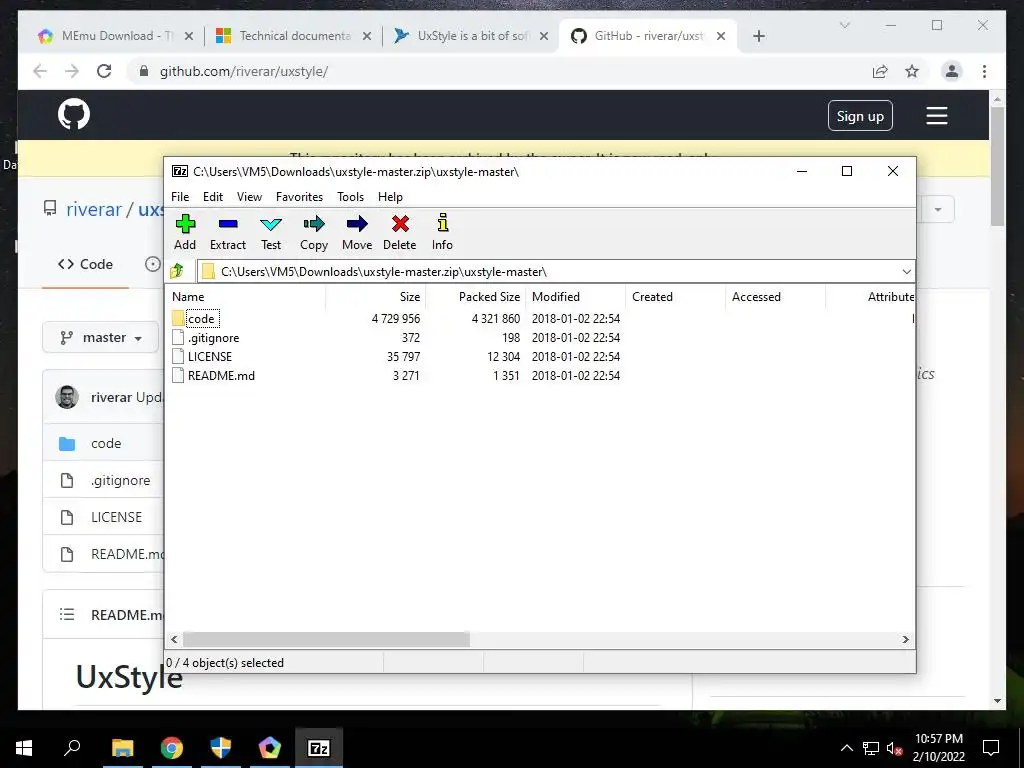
Task: Sort by Accessed column header
Action: (x=775, y=296)
